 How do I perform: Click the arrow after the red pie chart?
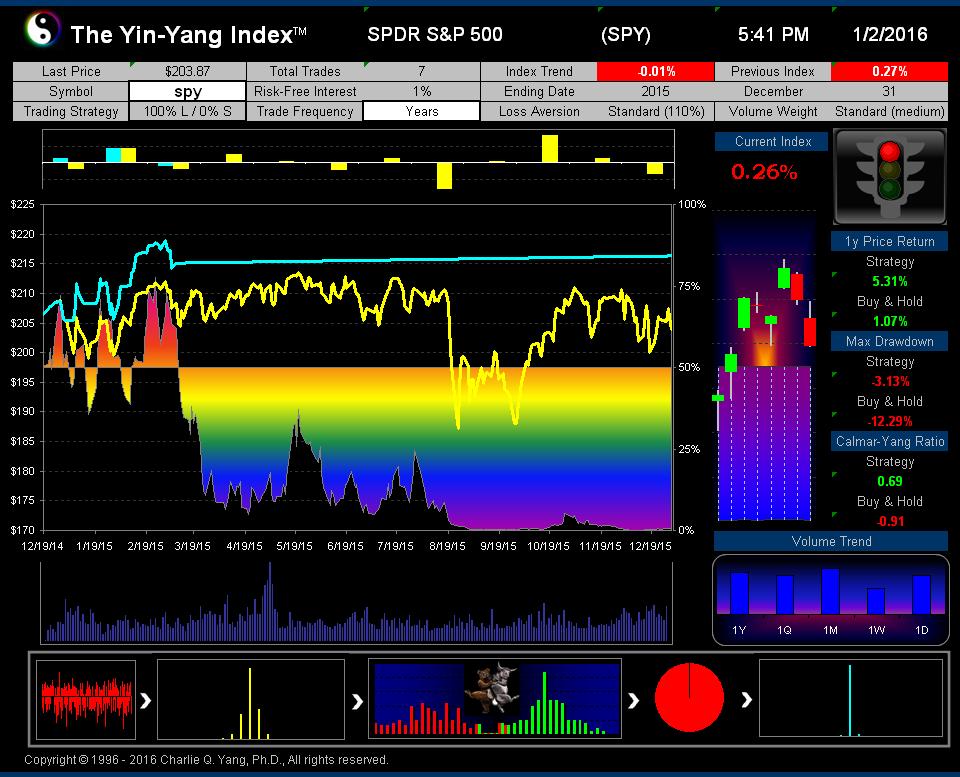(x=746, y=699)
